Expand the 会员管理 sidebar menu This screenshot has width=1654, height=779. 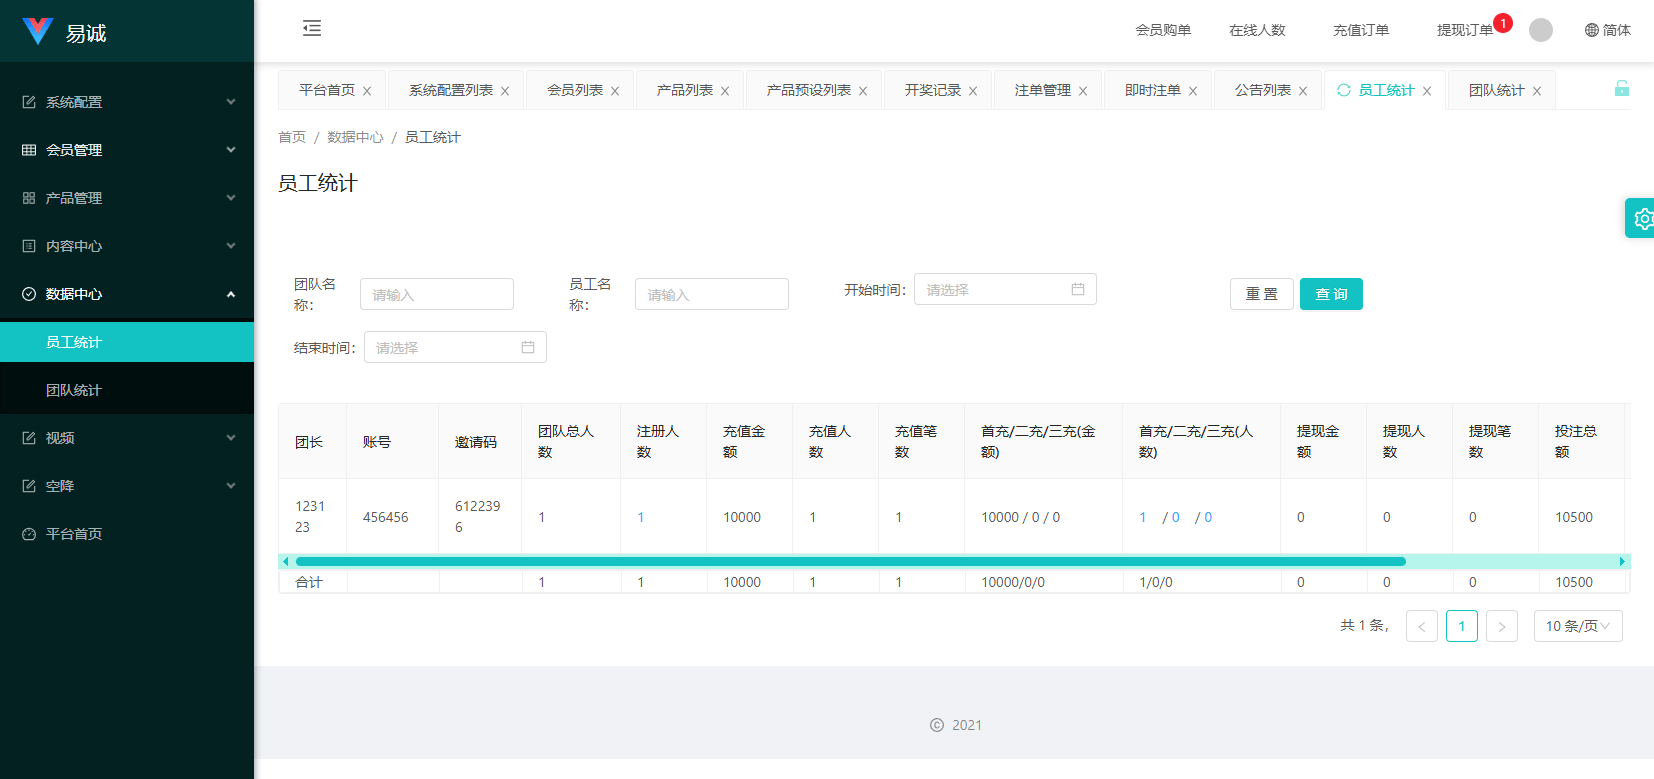(x=127, y=150)
